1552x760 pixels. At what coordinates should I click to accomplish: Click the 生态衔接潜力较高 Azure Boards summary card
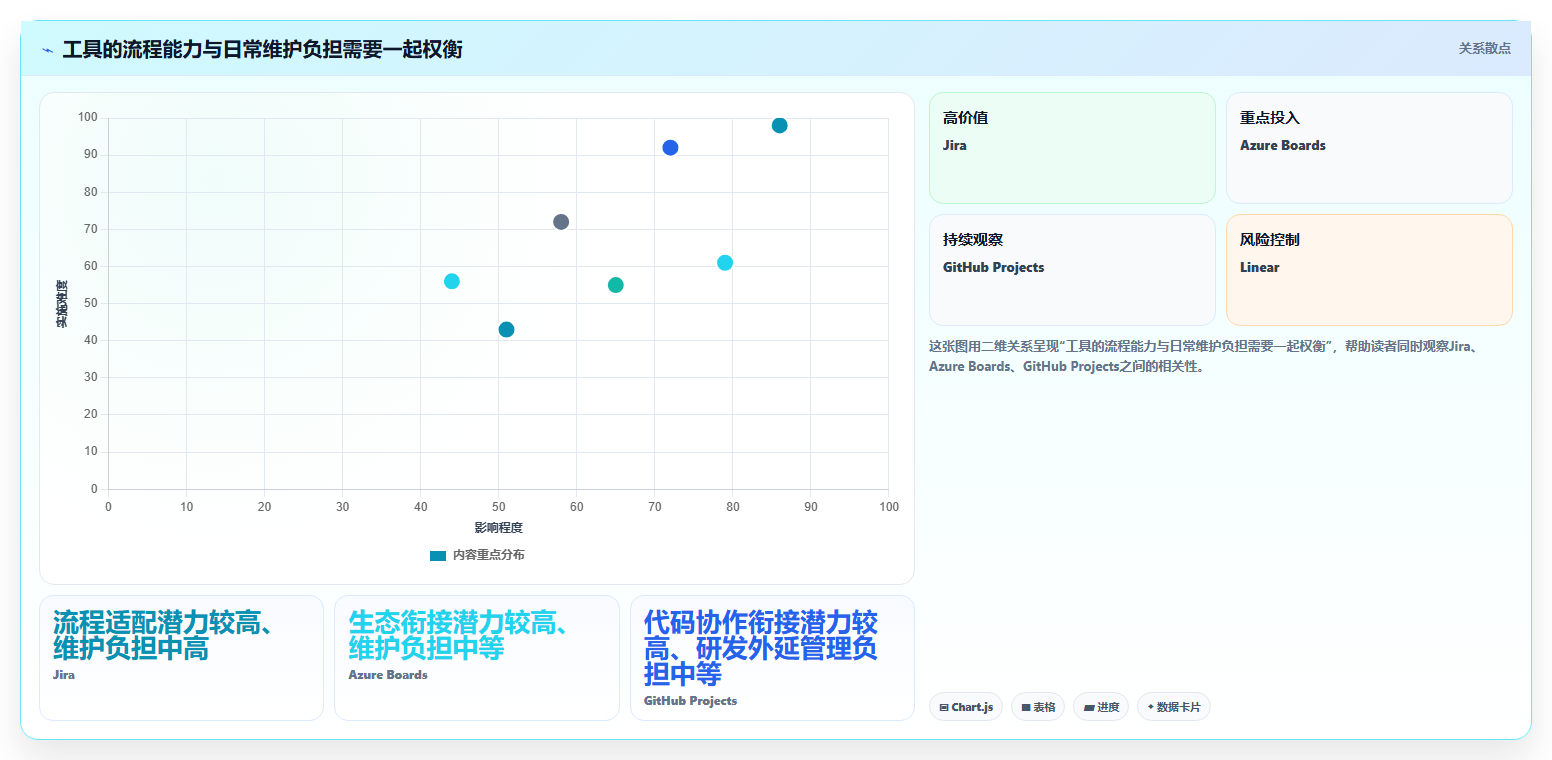pyautogui.click(x=477, y=658)
